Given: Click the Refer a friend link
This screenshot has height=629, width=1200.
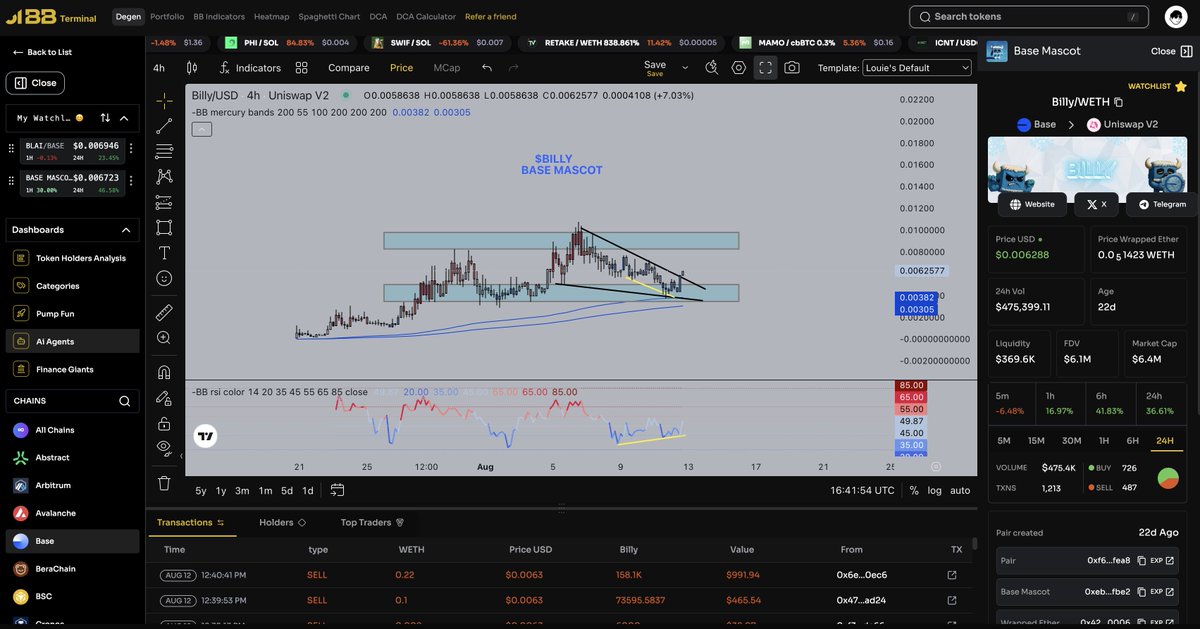Looking at the screenshot, I should (491, 16).
